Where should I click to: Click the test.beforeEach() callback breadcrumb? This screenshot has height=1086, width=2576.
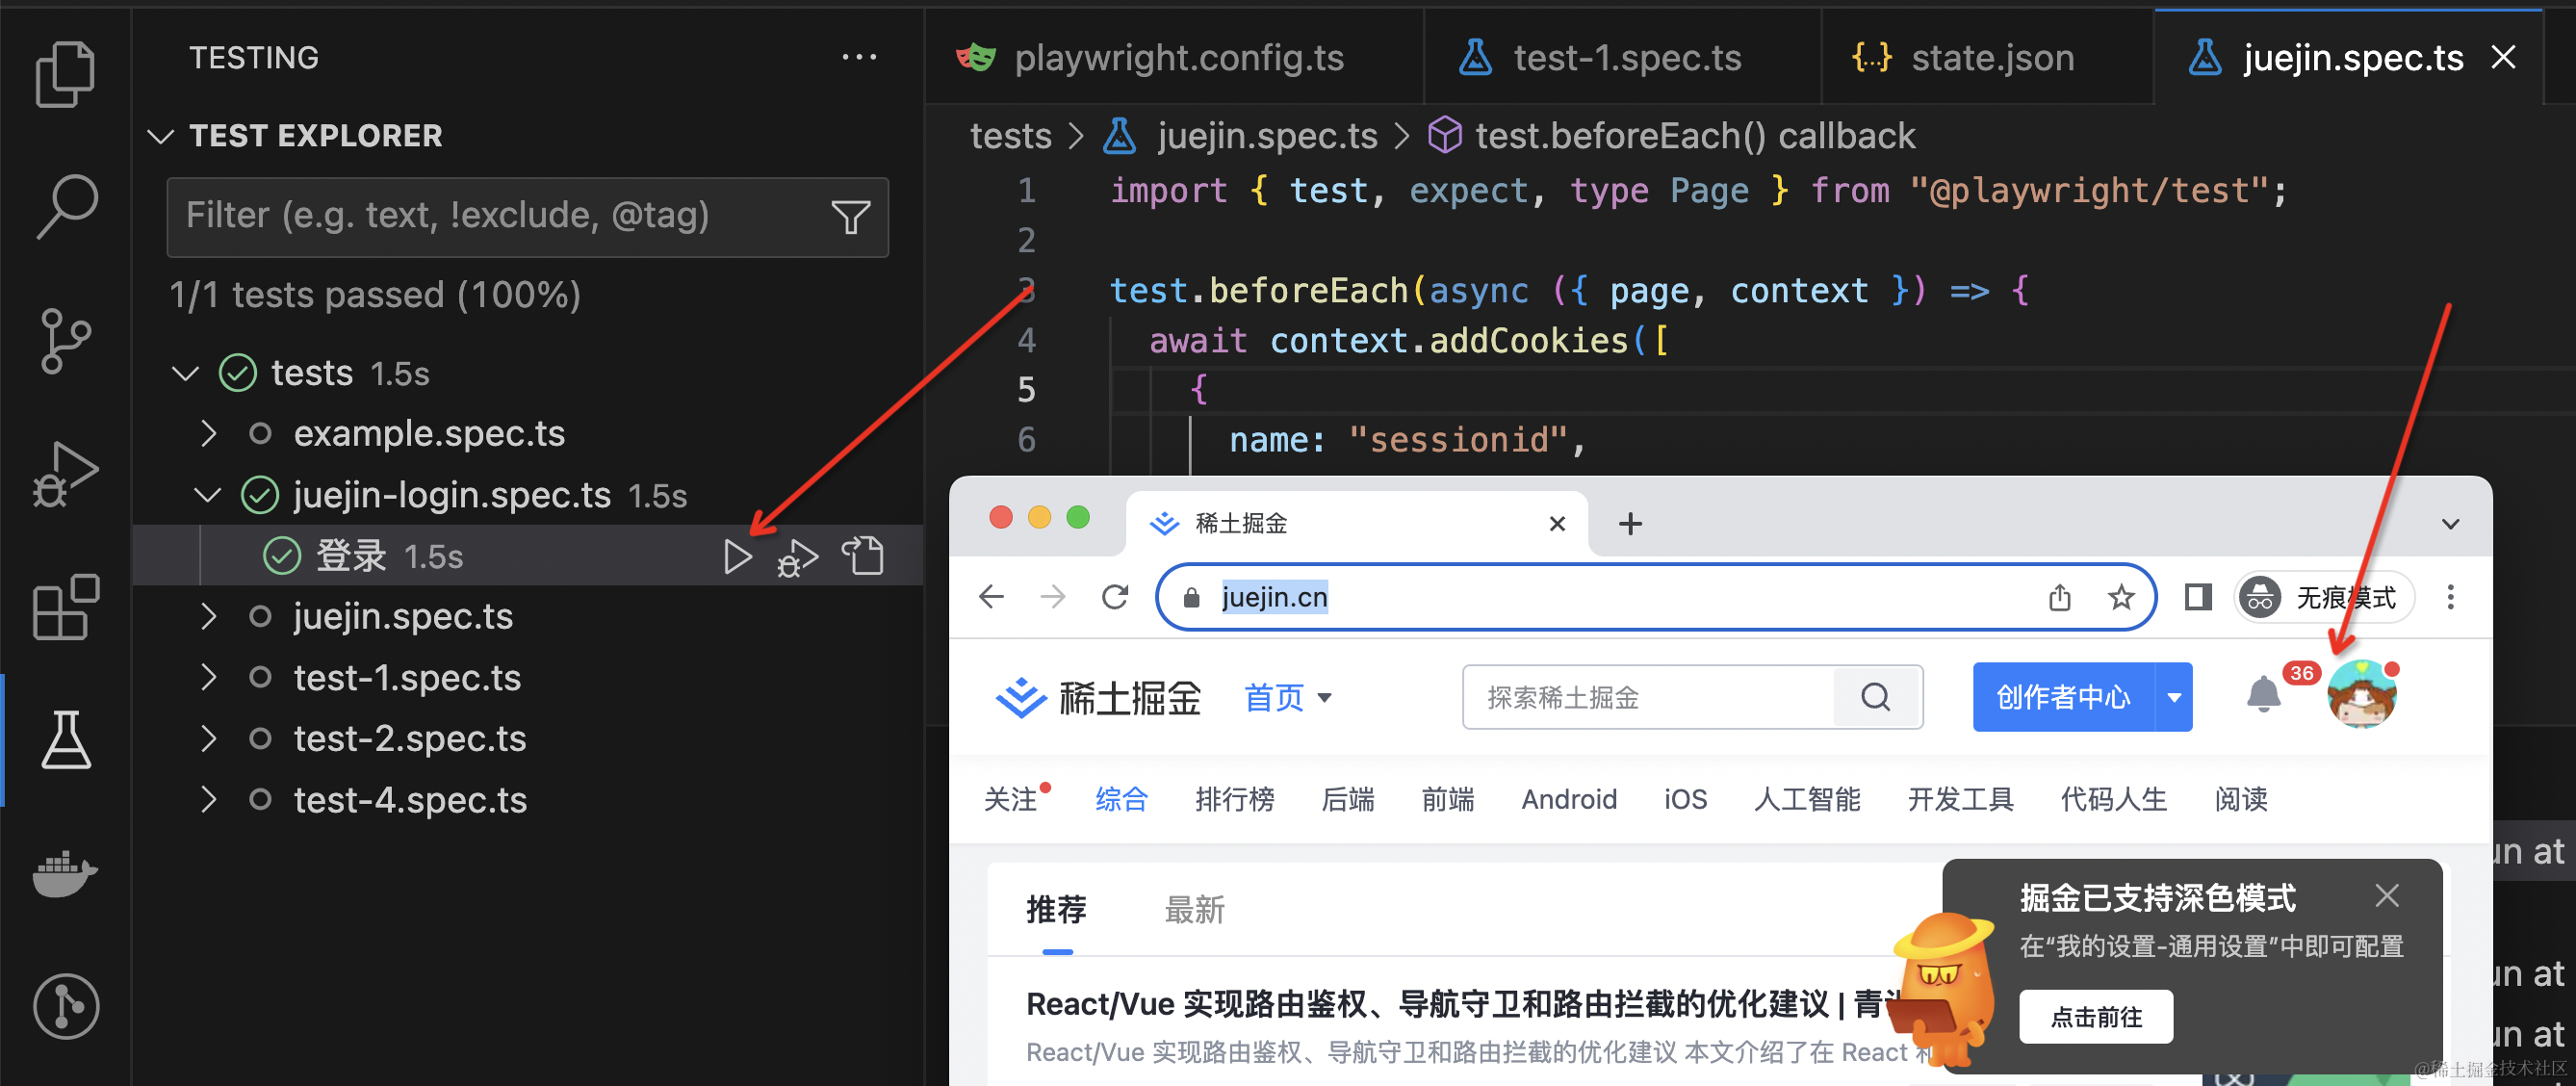(x=1694, y=136)
